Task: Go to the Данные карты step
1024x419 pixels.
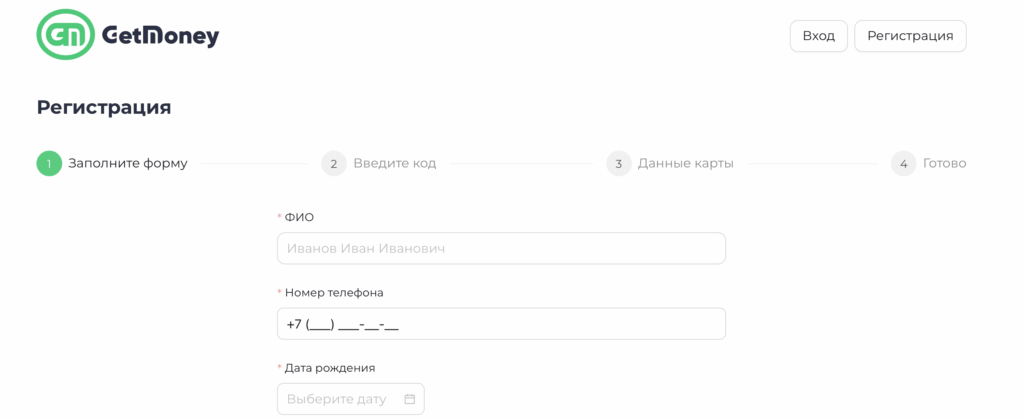Action: point(686,163)
